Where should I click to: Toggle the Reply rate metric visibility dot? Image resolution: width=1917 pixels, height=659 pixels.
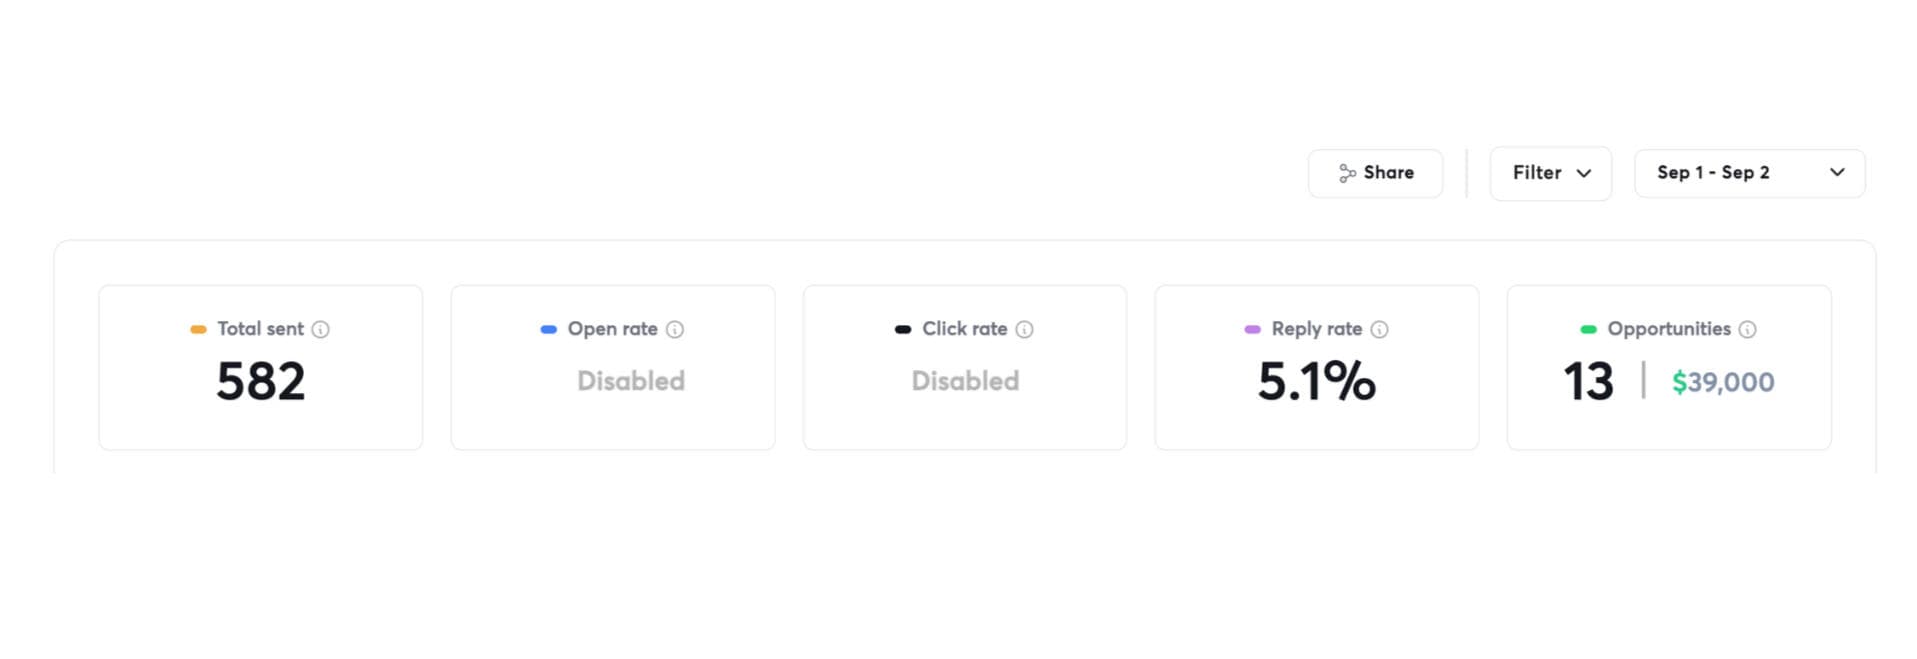click(x=1252, y=328)
